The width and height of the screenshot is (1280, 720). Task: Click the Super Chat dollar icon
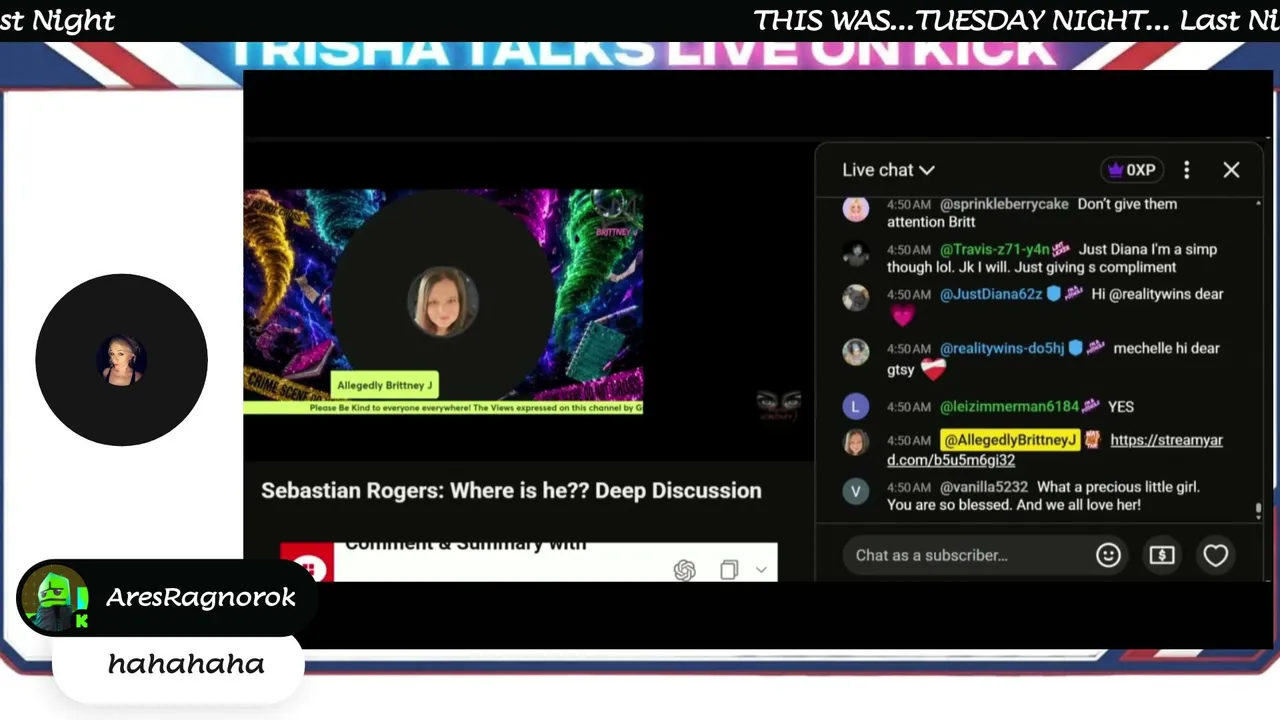pos(1162,555)
